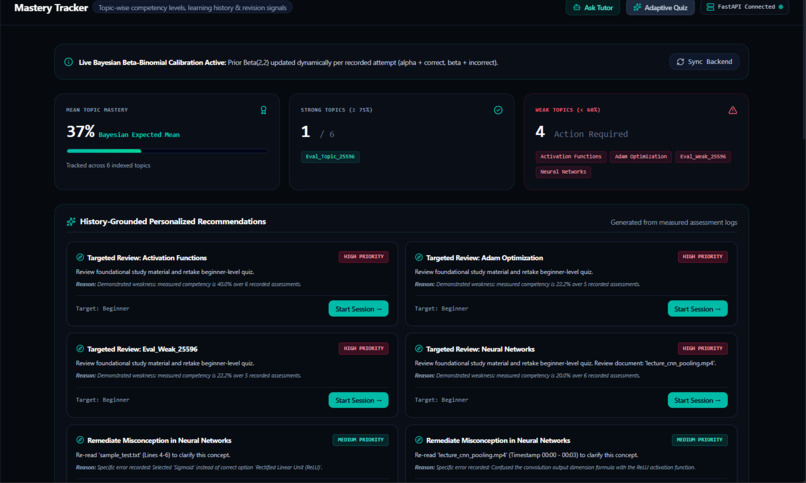Start Session for Neural Networks review
This screenshot has height=483, width=806.
point(698,400)
